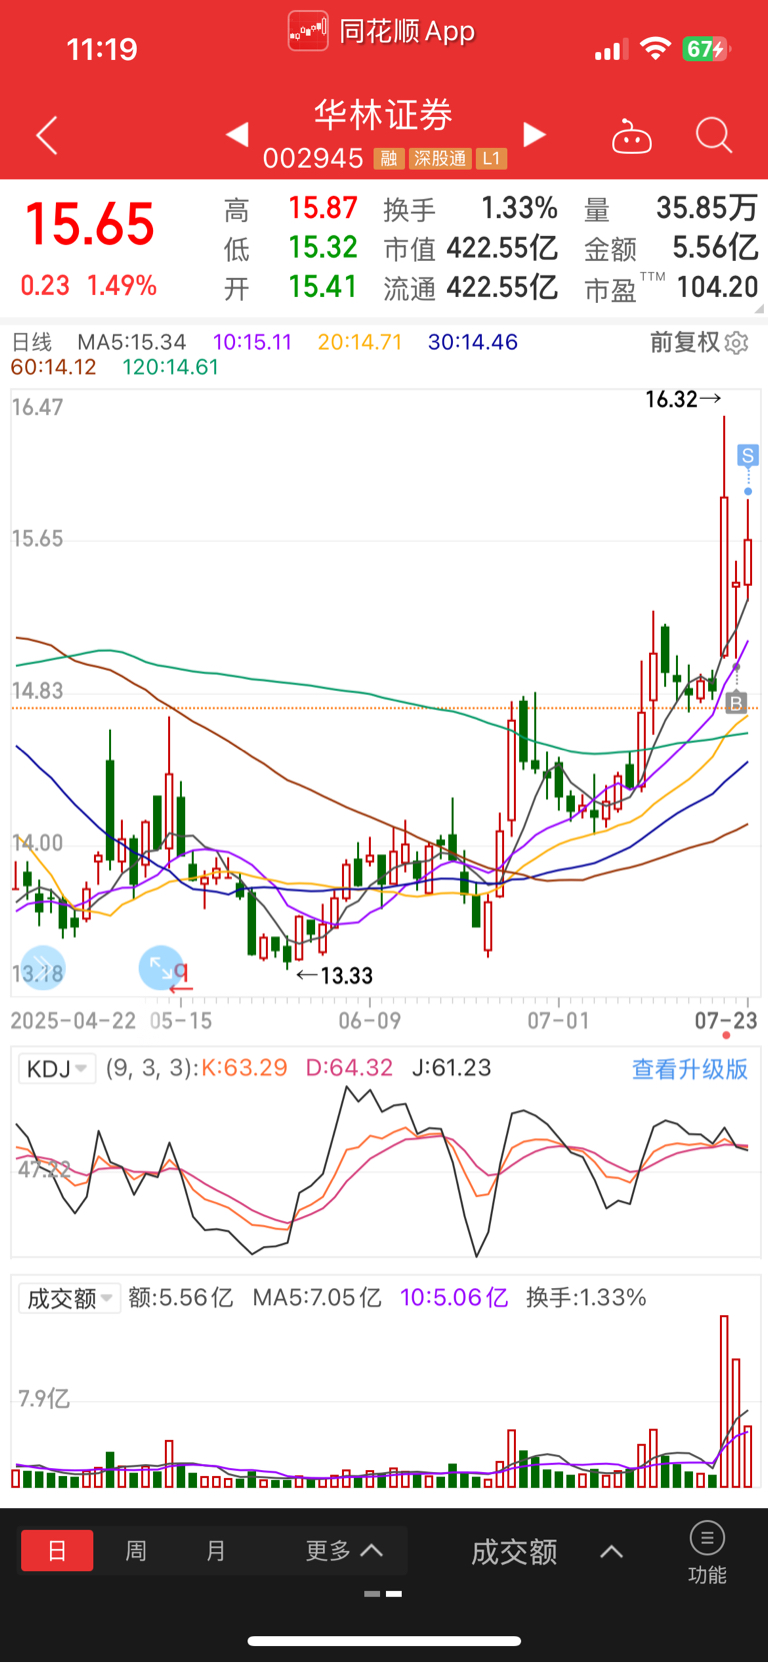Tap the 07-23 date label on axis
Viewport: 768px width, 1663px height.
tap(726, 1021)
